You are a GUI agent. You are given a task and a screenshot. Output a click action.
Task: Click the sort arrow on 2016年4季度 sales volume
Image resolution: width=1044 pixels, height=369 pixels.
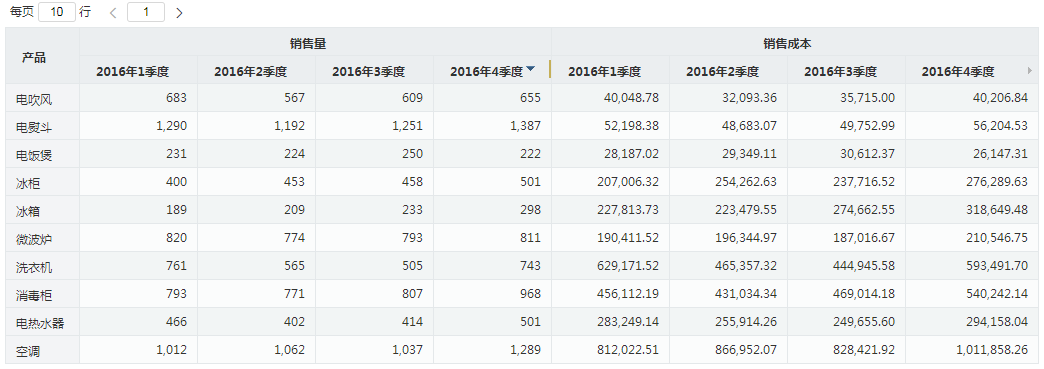click(530, 69)
